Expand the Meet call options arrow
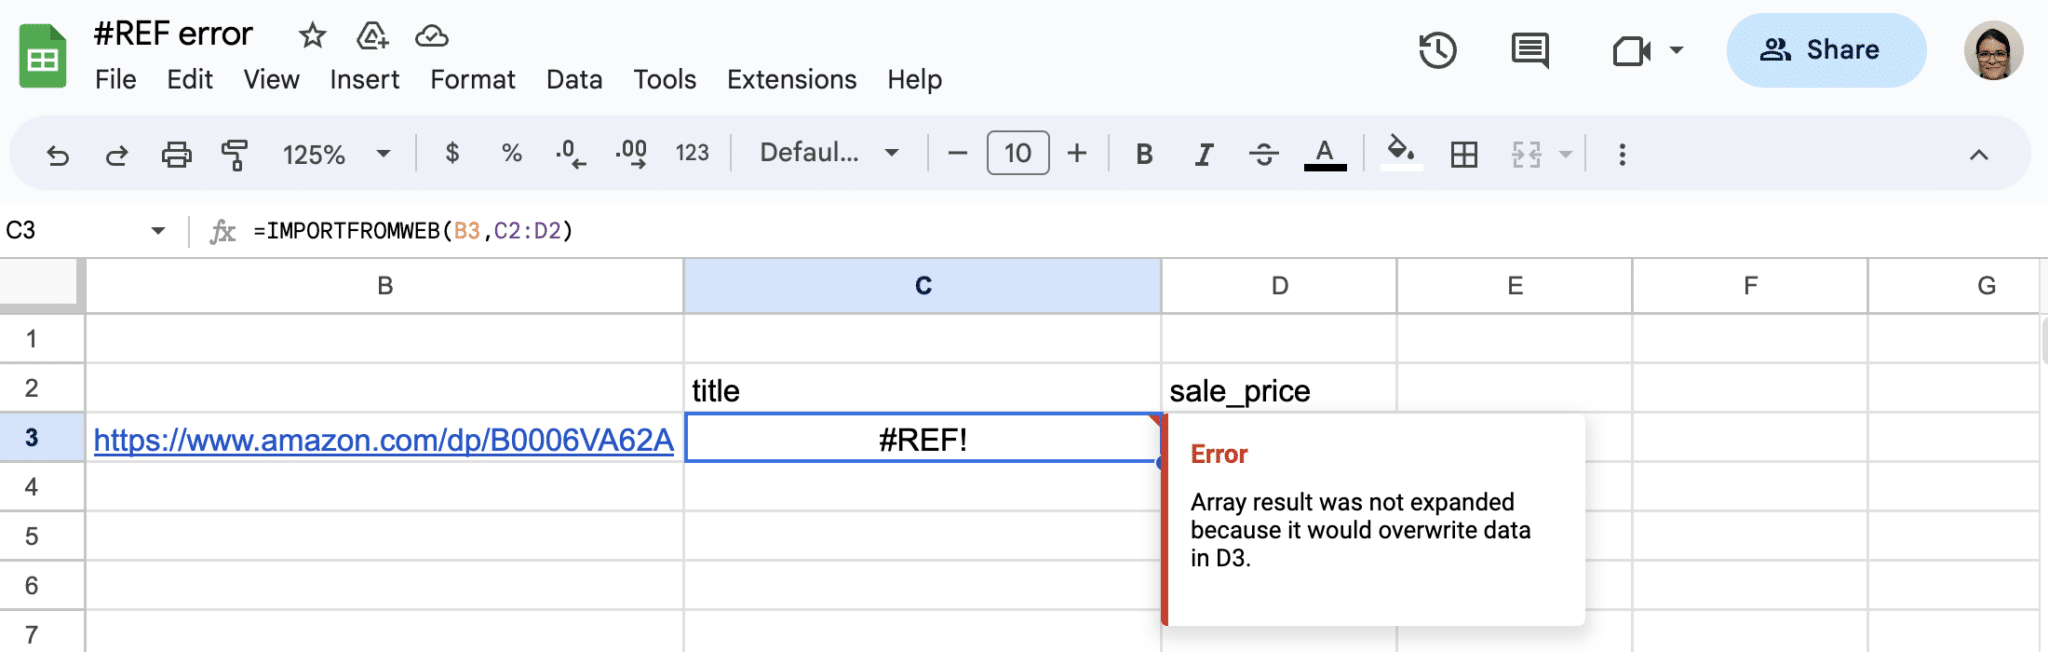 click(x=1677, y=50)
